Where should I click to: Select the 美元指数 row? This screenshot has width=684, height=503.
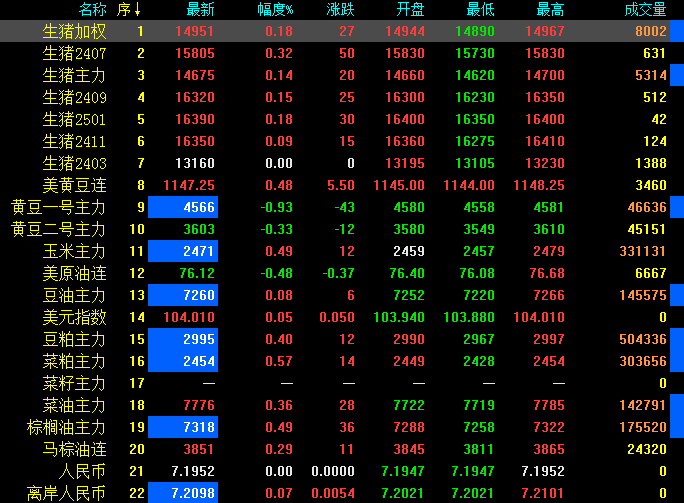click(75, 317)
